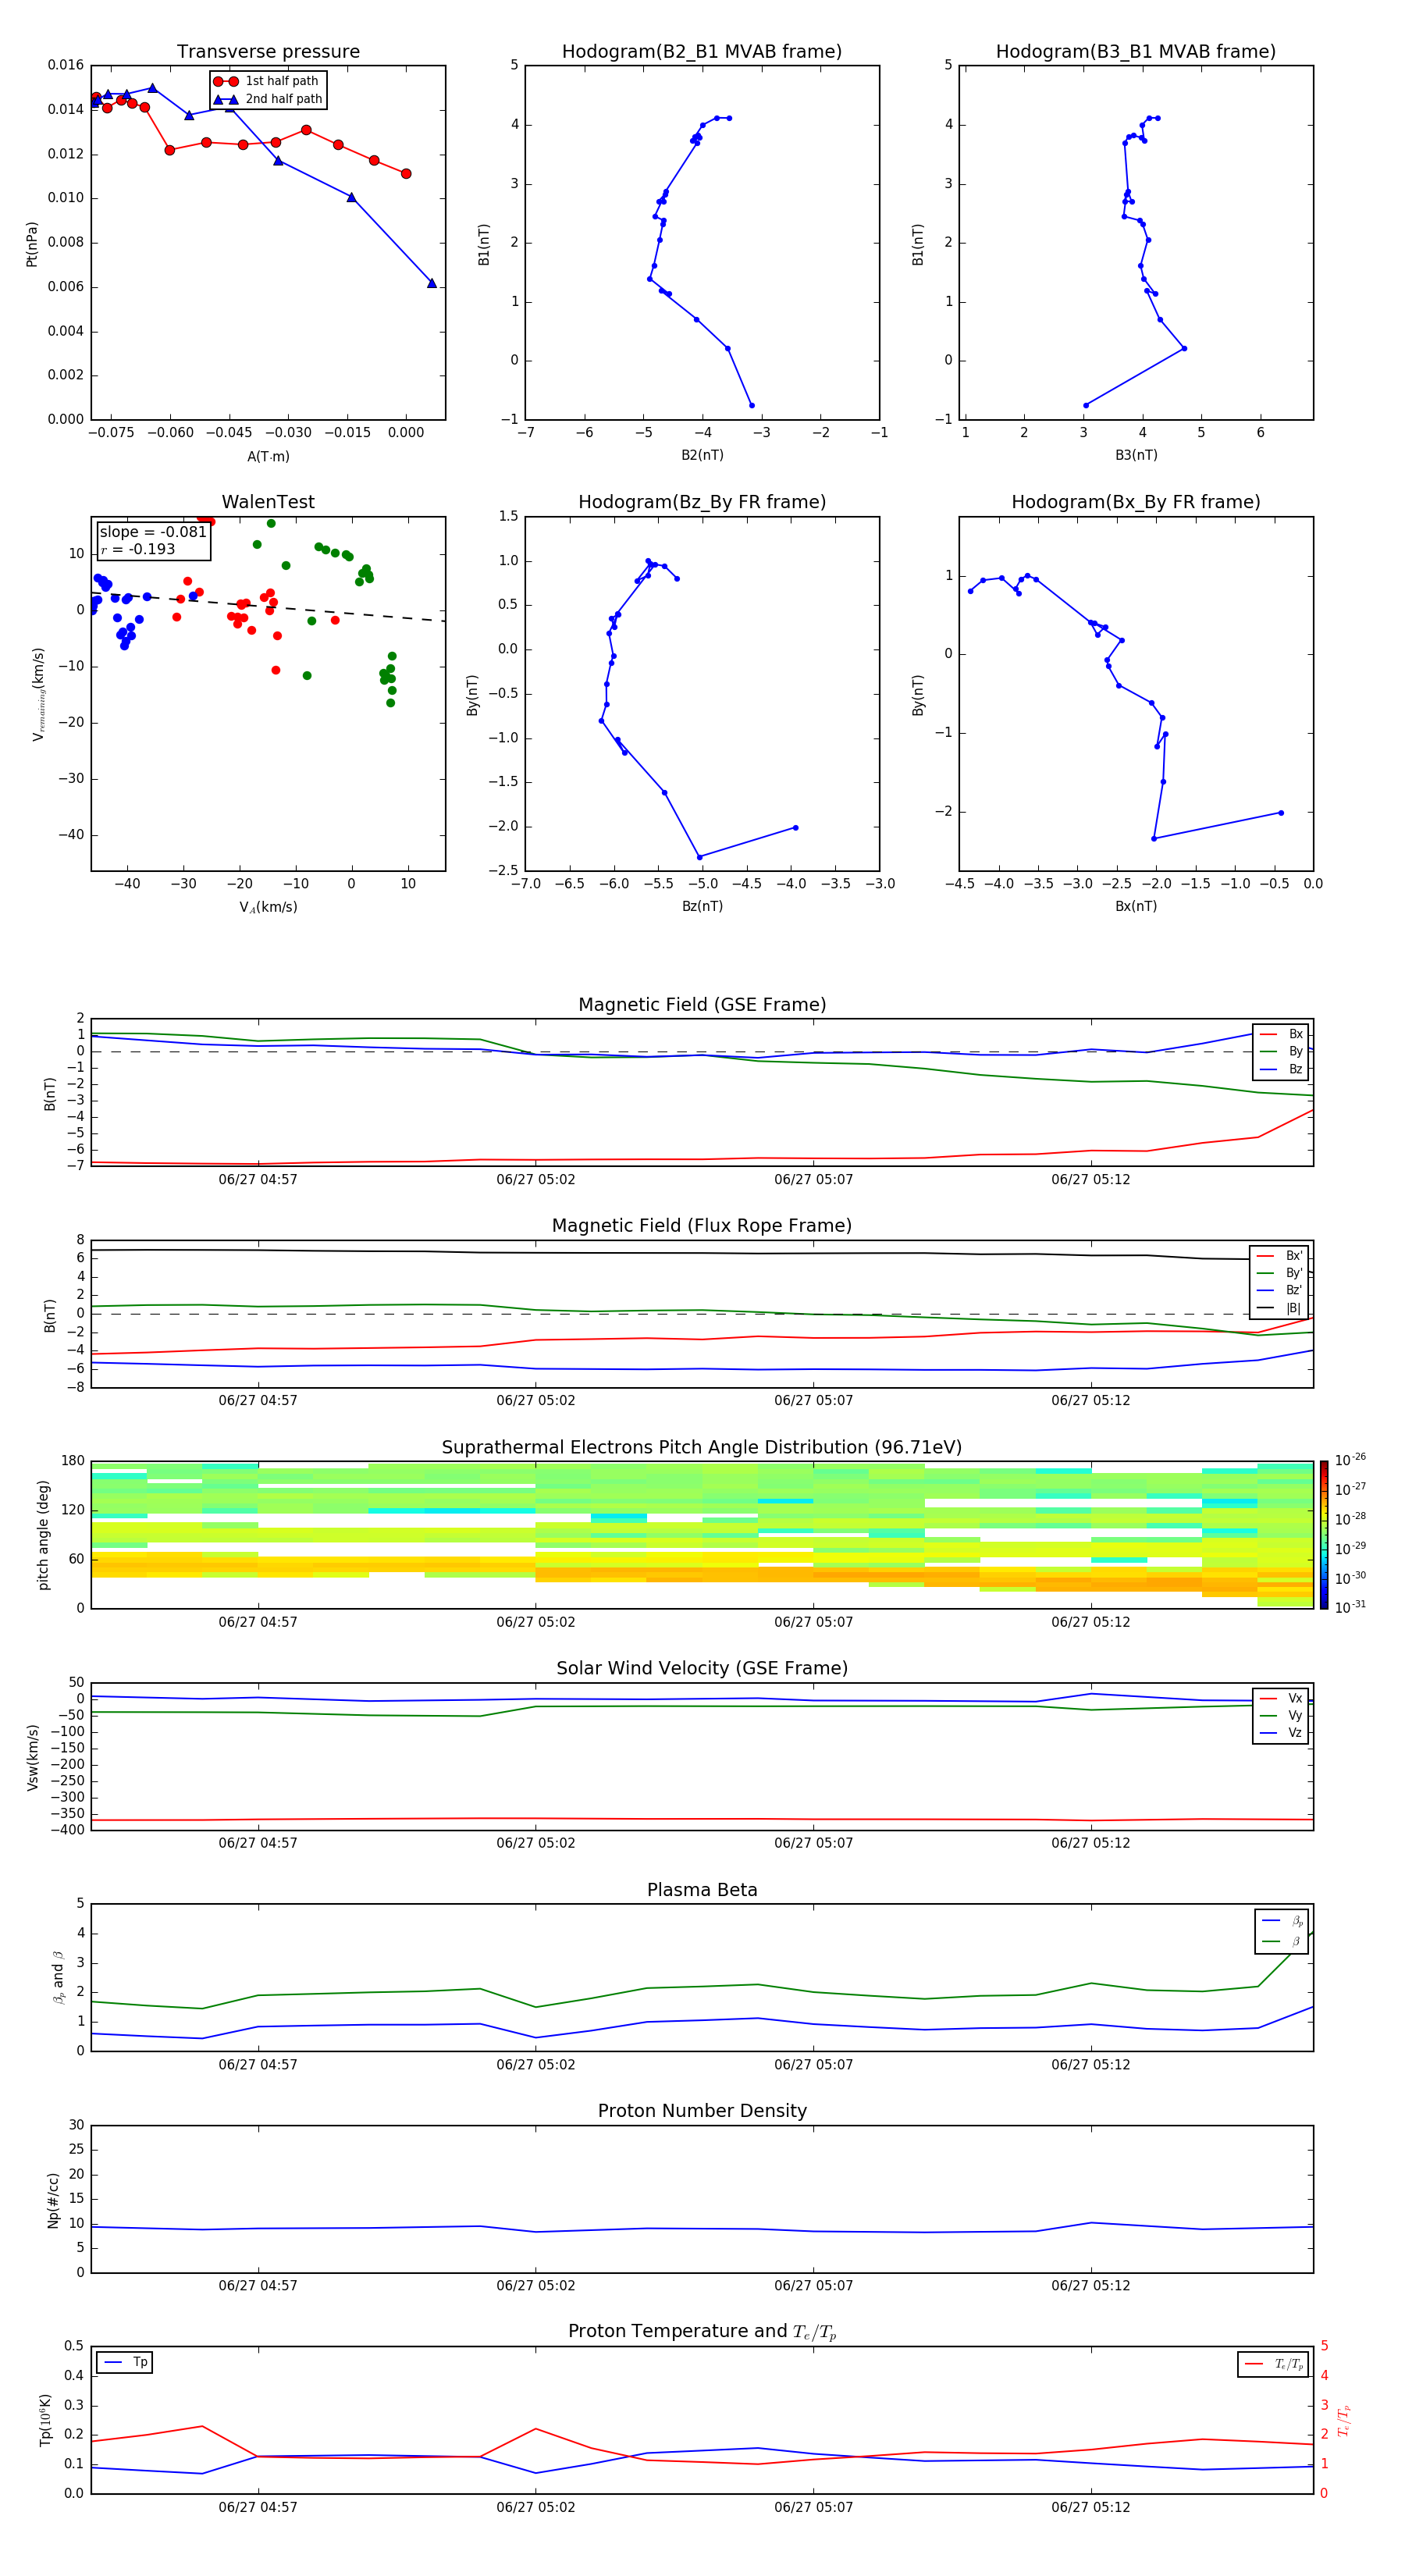This screenshot has height=2576, width=1405.
Task: Click the red "Te/Tp" right-axis label
Action: tap(1345, 2420)
